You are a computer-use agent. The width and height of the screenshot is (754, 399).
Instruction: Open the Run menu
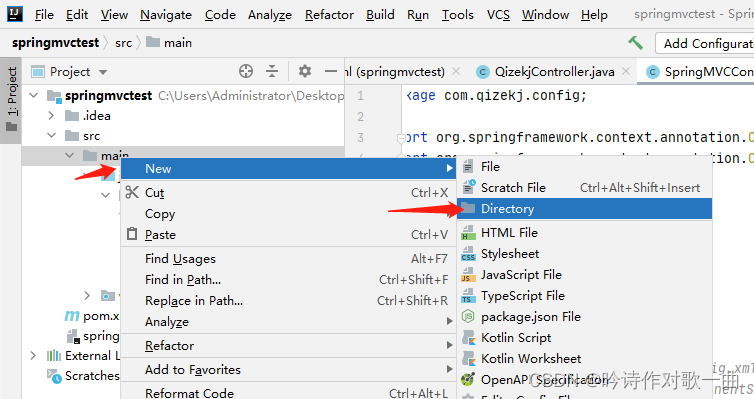tap(418, 15)
